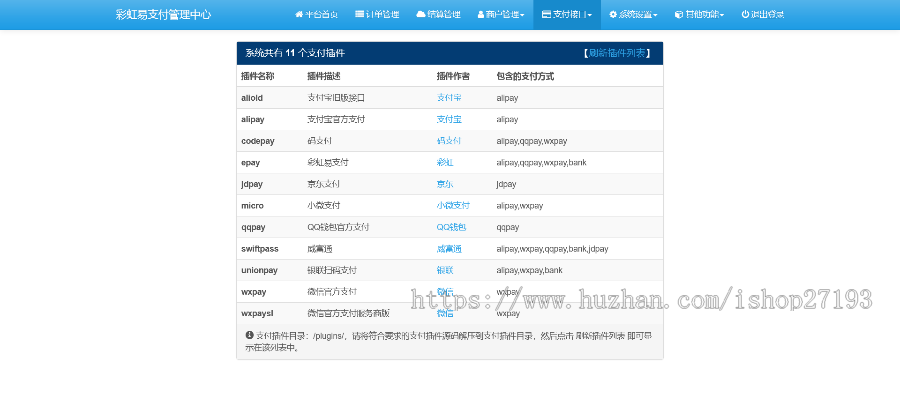This screenshot has width=900, height=417.
Task: Click the 码支付 author link
Action: pos(449,141)
